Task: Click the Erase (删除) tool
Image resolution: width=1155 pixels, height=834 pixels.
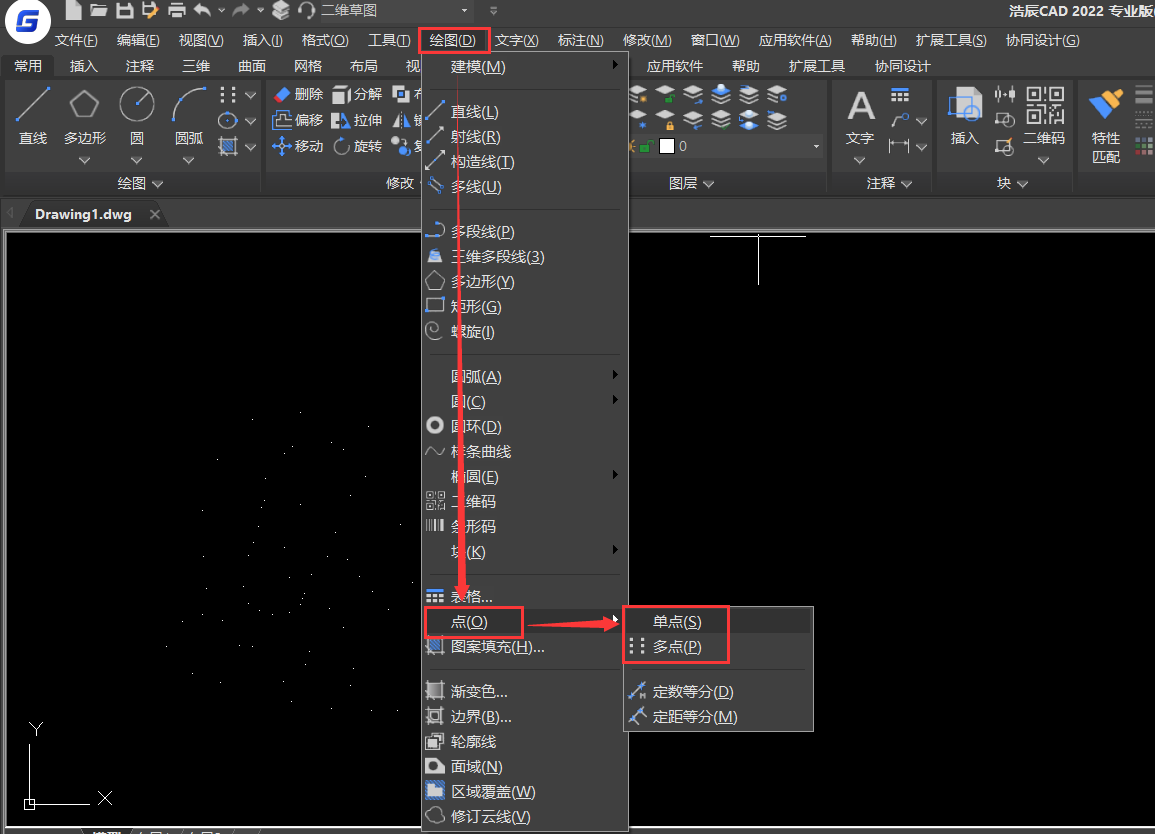Action: coord(298,94)
